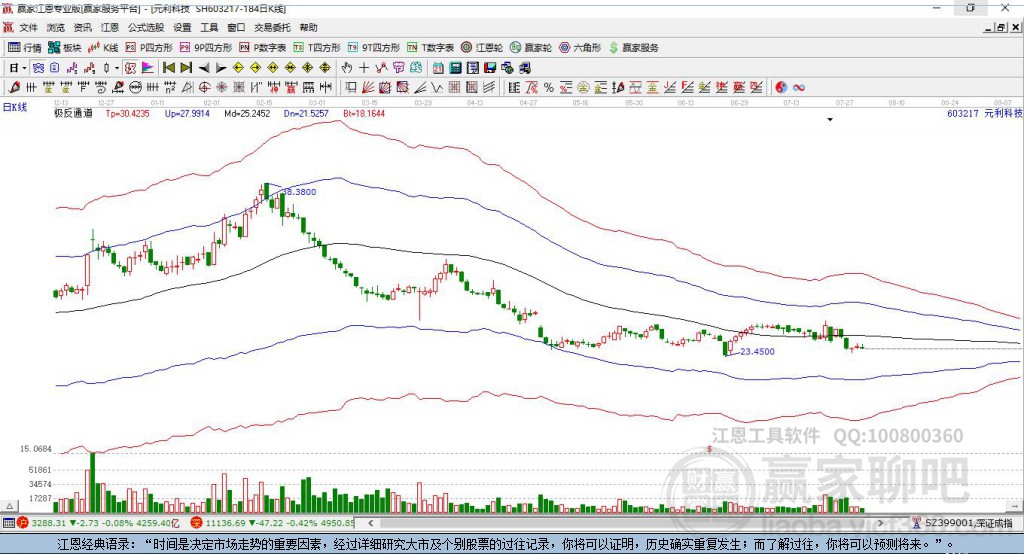Click the Up=27.9914 value
Screen dimensions: 1024x554
coord(187,113)
